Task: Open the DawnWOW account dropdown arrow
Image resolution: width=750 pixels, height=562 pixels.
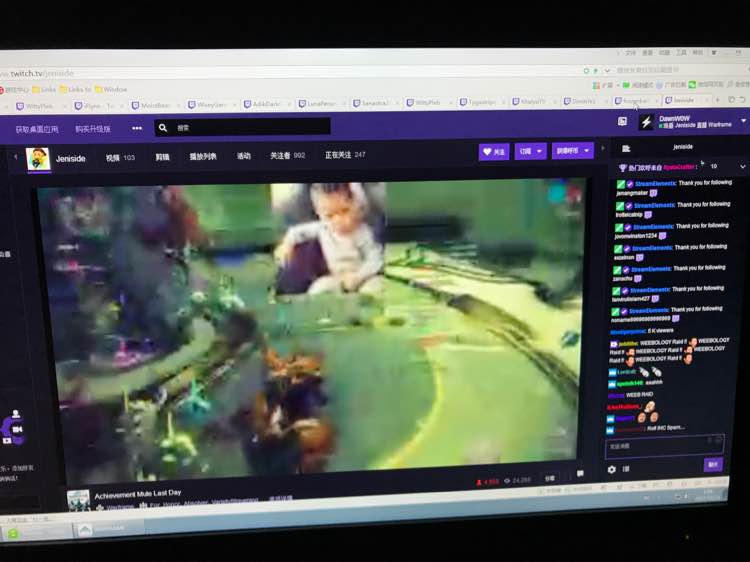Action: pyautogui.click(x=744, y=121)
